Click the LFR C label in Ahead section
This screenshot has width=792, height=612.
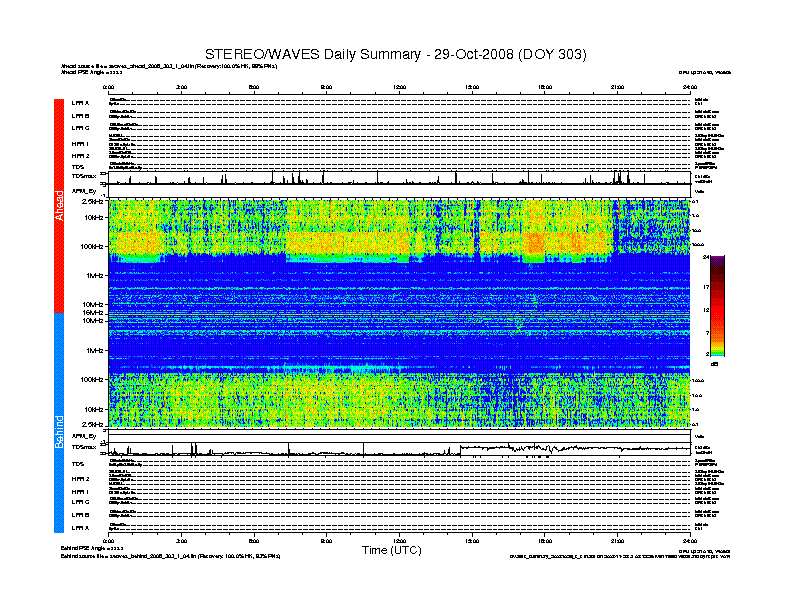coord(80,128)
